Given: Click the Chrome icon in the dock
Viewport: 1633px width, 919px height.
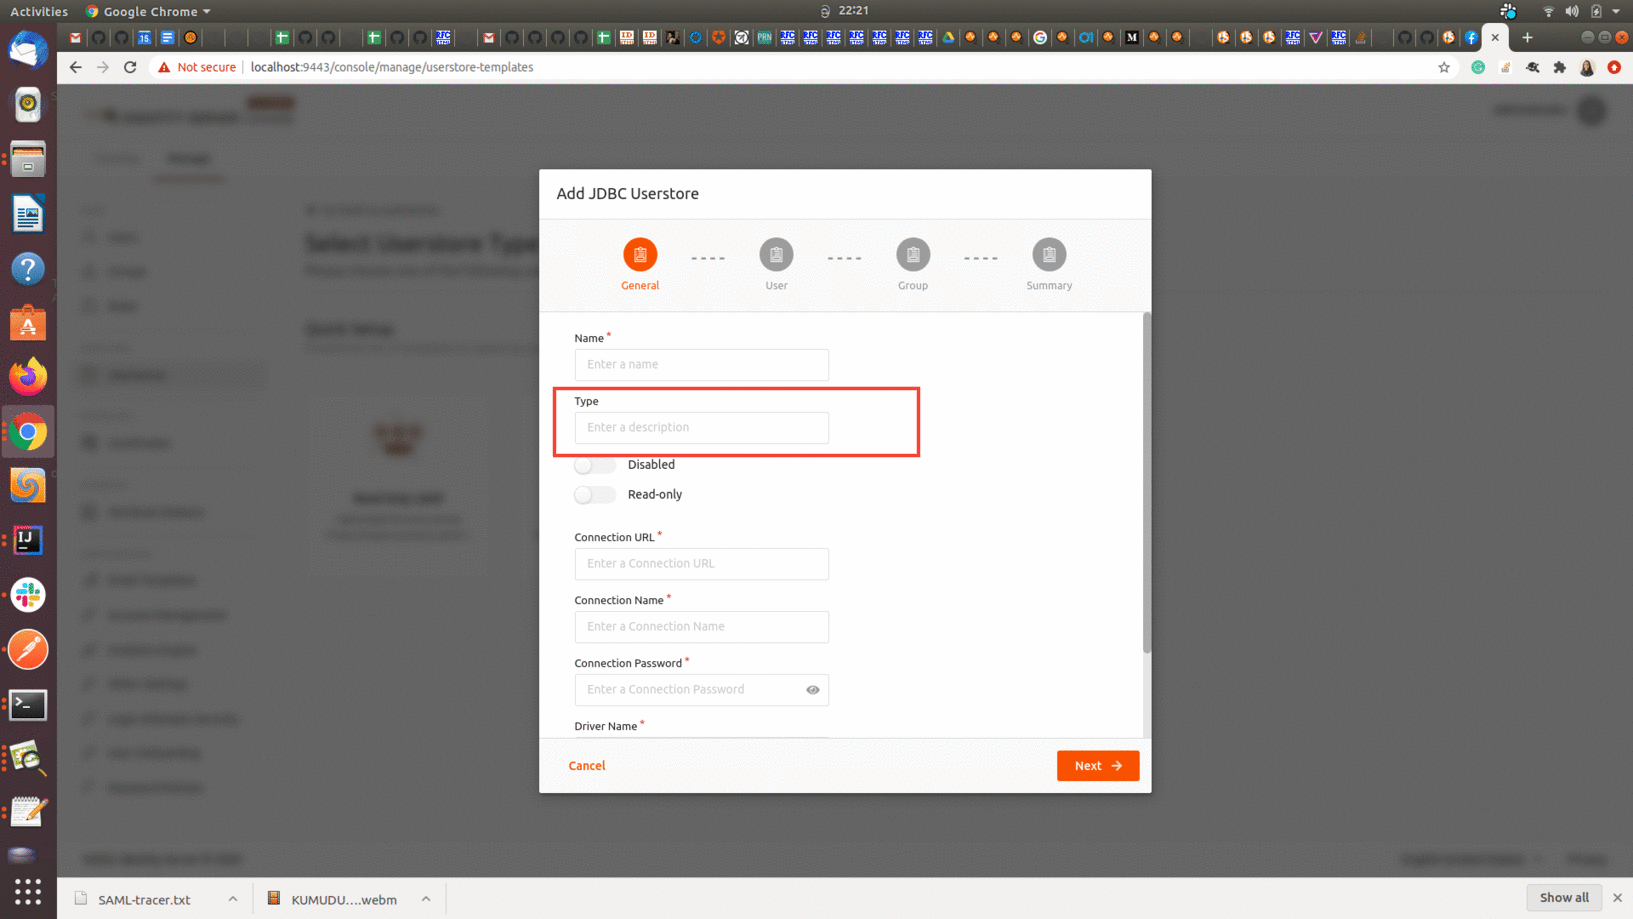Looking at the screenshot, I should (28, 432).
